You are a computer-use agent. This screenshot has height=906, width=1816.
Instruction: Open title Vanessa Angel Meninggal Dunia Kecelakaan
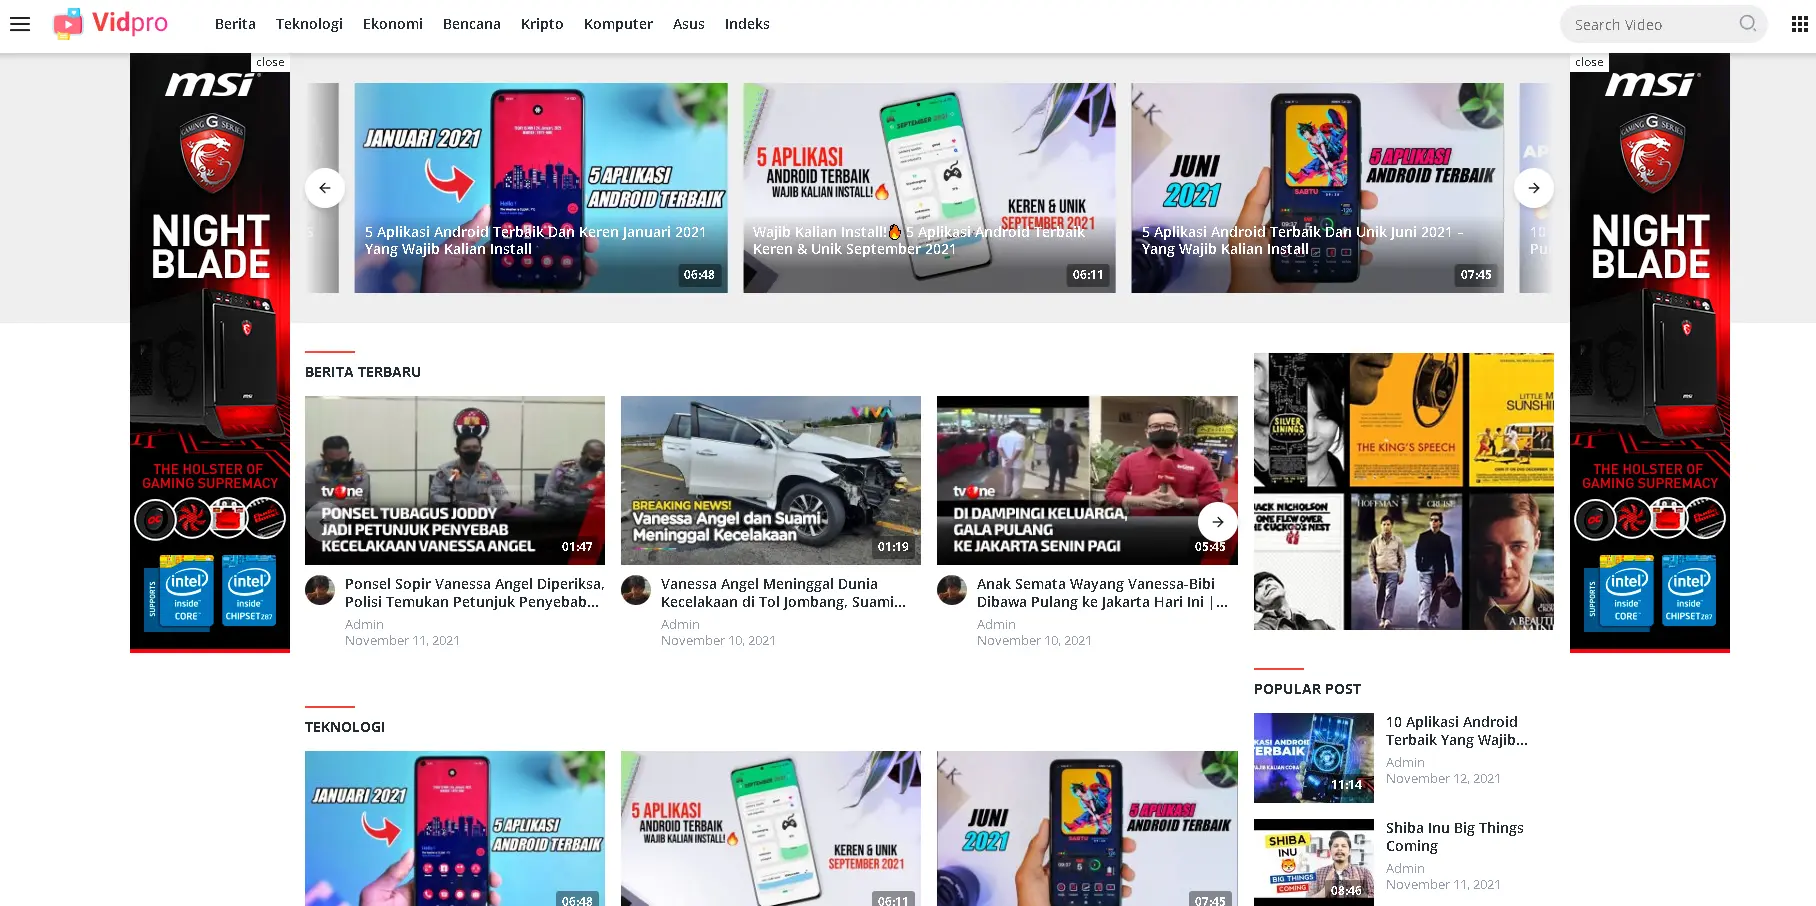click(783, 593)
